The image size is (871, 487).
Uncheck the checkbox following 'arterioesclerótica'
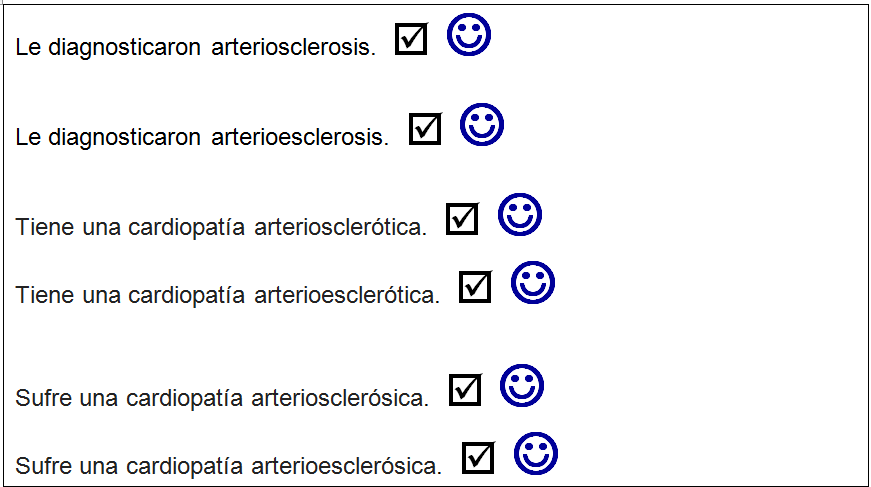tap(475, 287)
